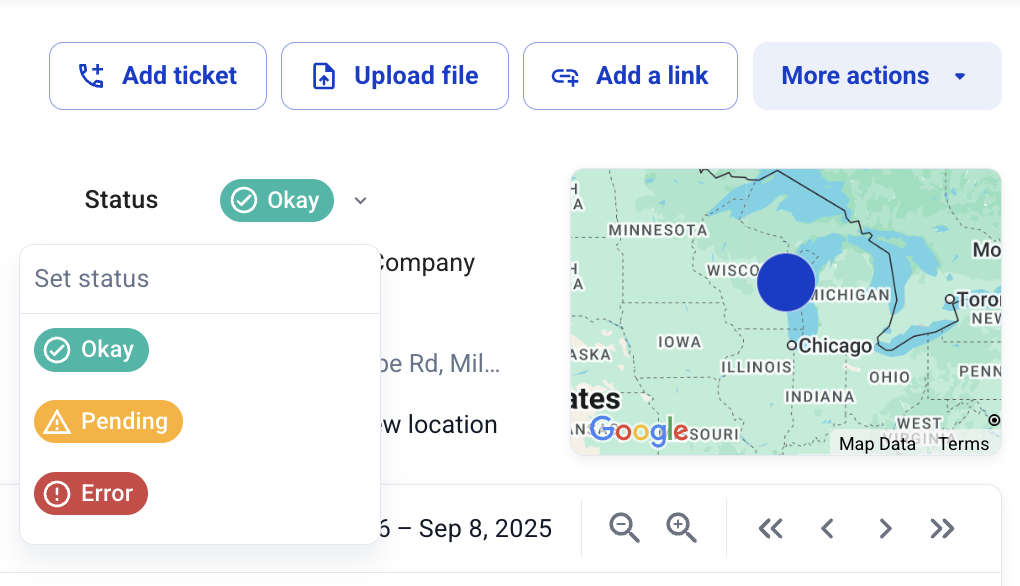Select Okay in the Set status menu
Screen dimensions: 1020x586
(91, 350)
